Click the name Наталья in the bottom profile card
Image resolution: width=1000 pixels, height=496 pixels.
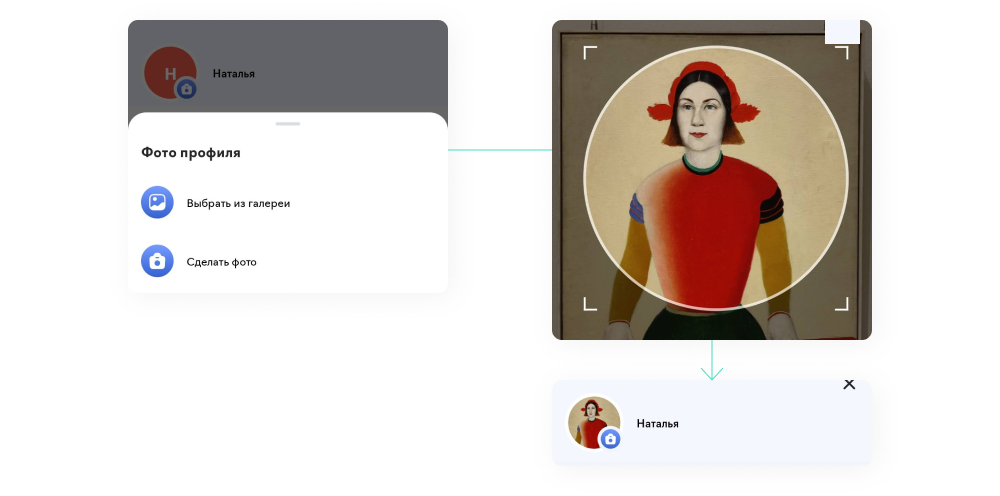click(658, 423)
